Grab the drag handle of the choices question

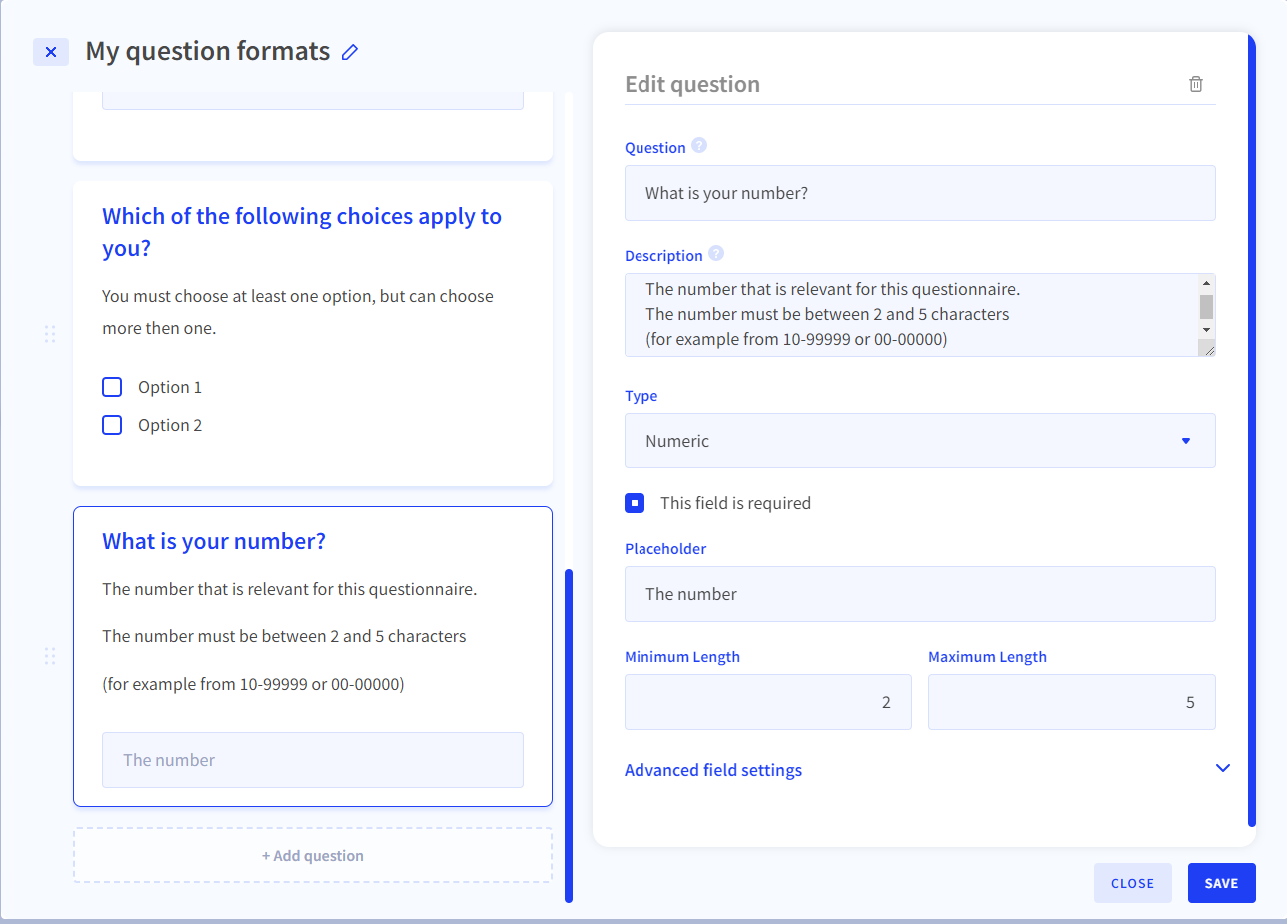(50, 334)
